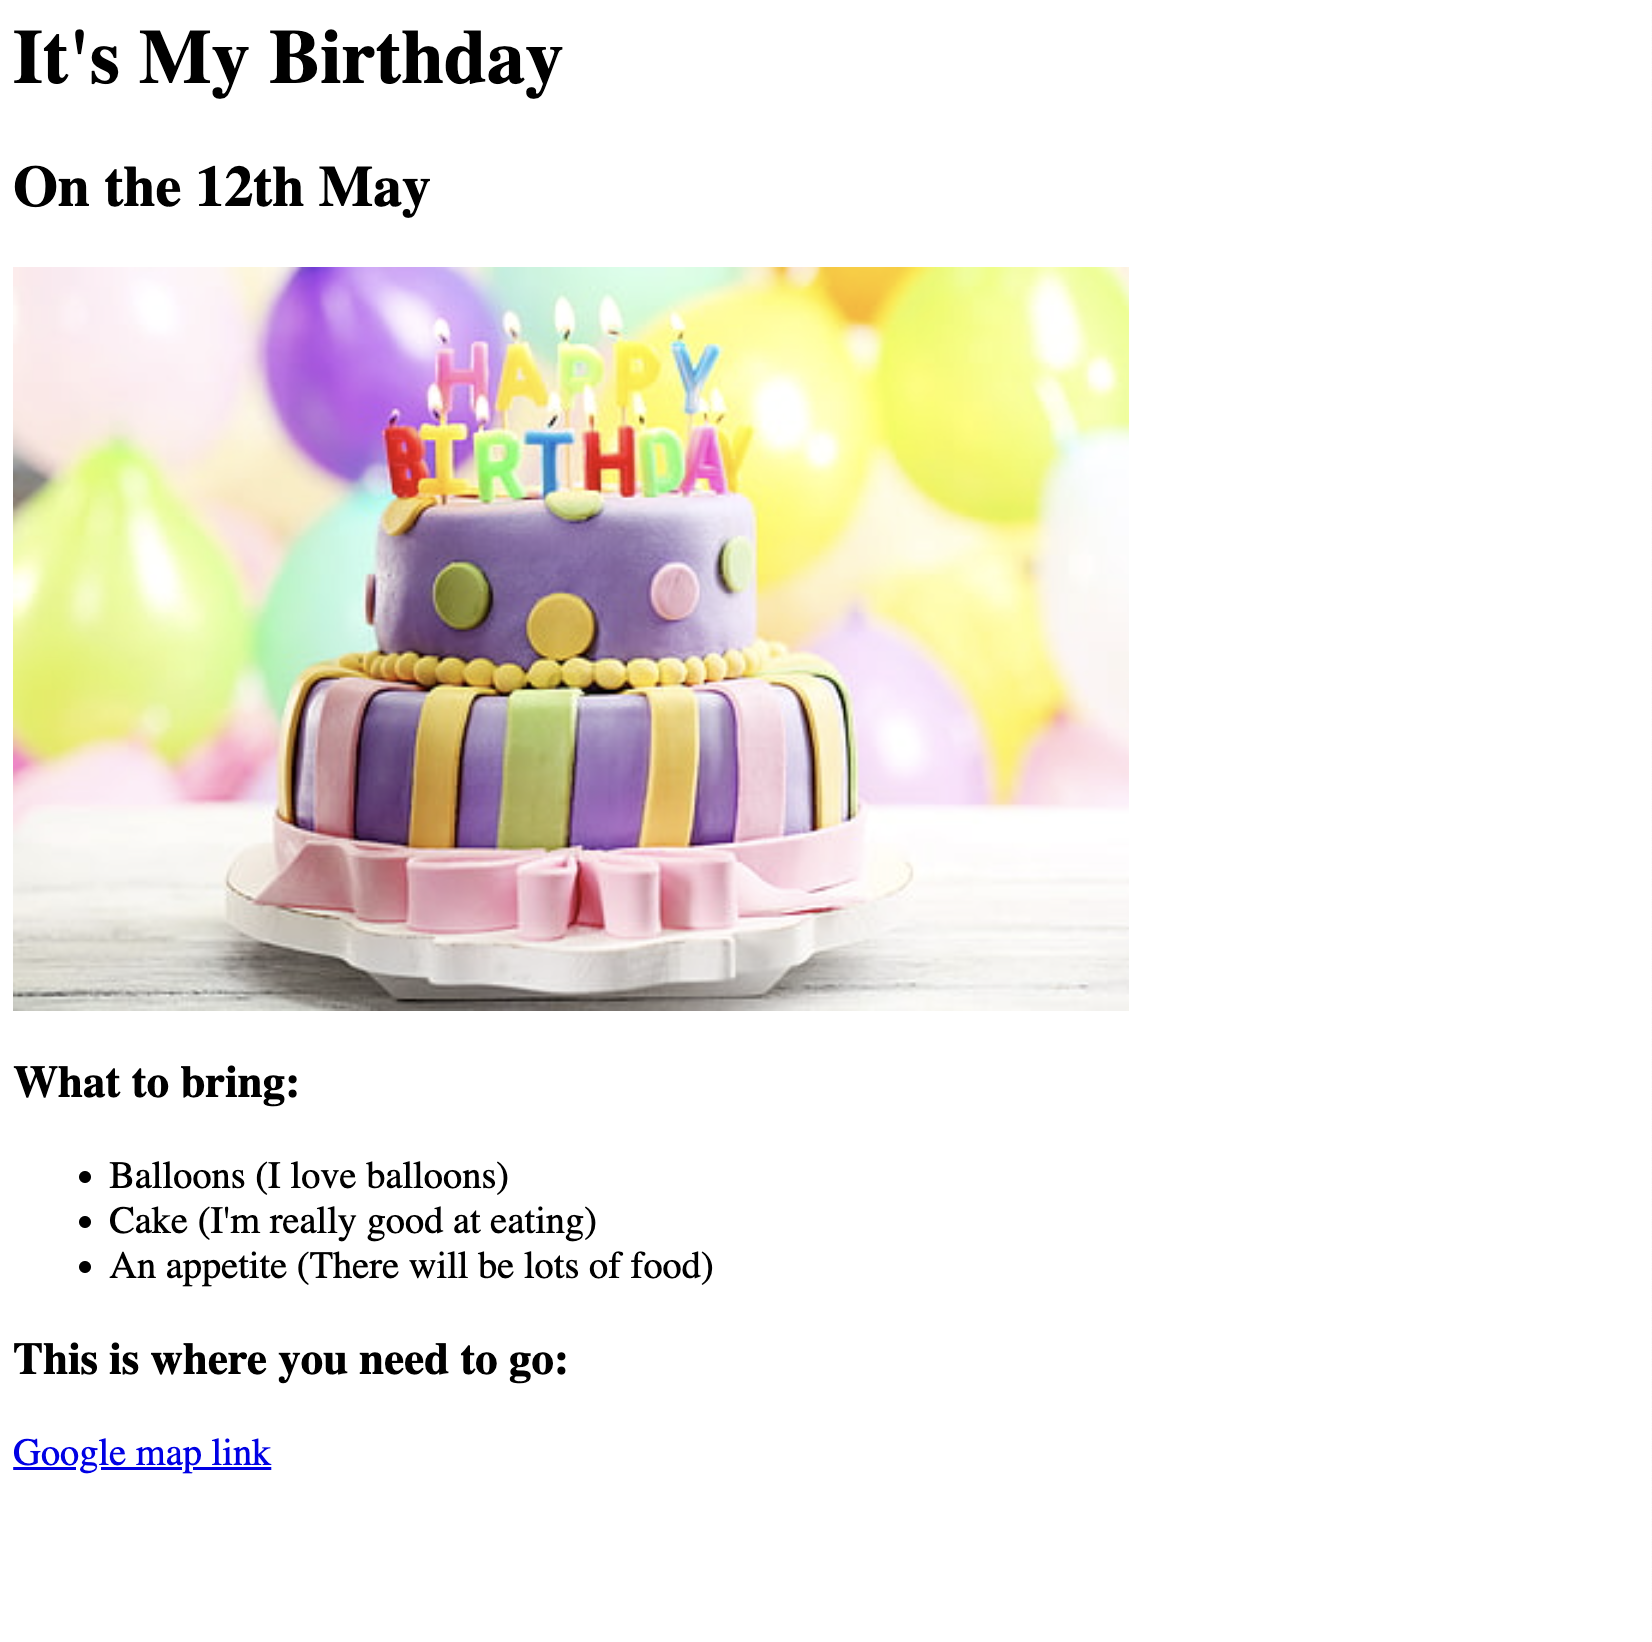Select the "Balloons (I love balloons)" list item

[308, 1176]
